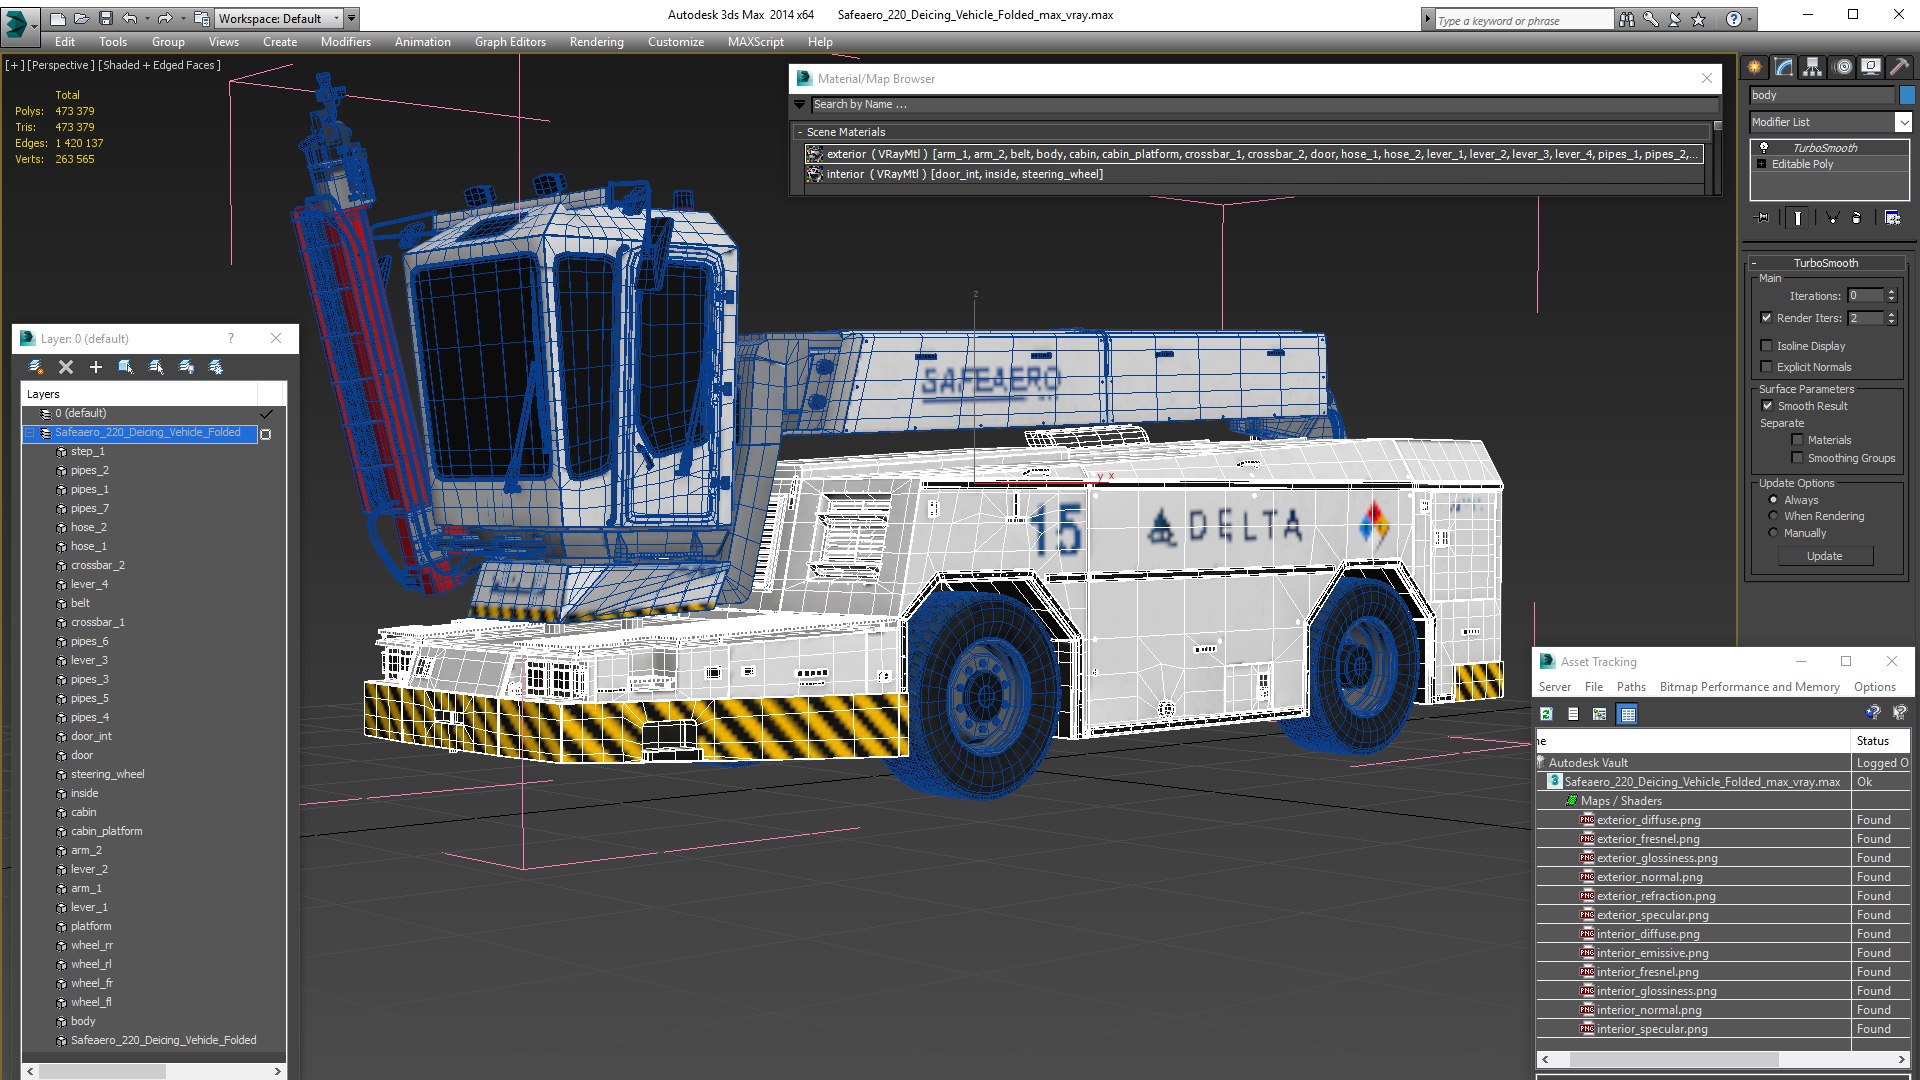1920x1080 pixels.
Task: Click the Open File quick-access icon
Action: click(x=81, y=18)
